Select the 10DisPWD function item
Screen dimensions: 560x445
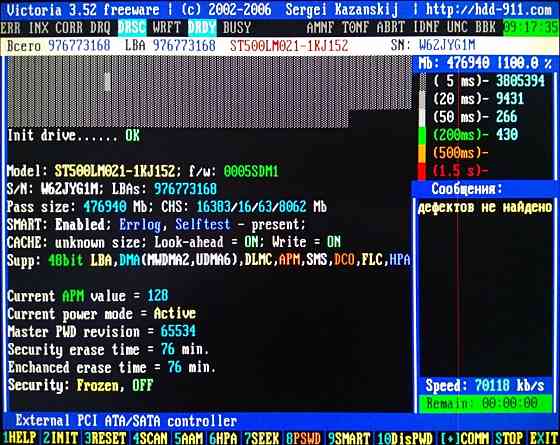click(405, 438)
